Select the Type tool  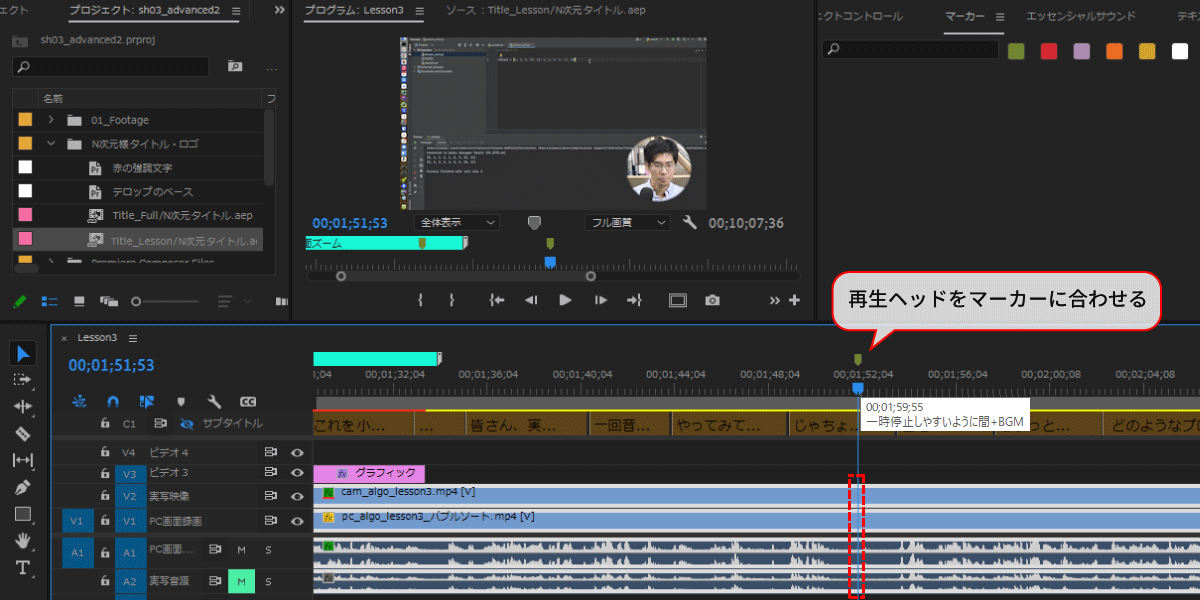point(24,568)
